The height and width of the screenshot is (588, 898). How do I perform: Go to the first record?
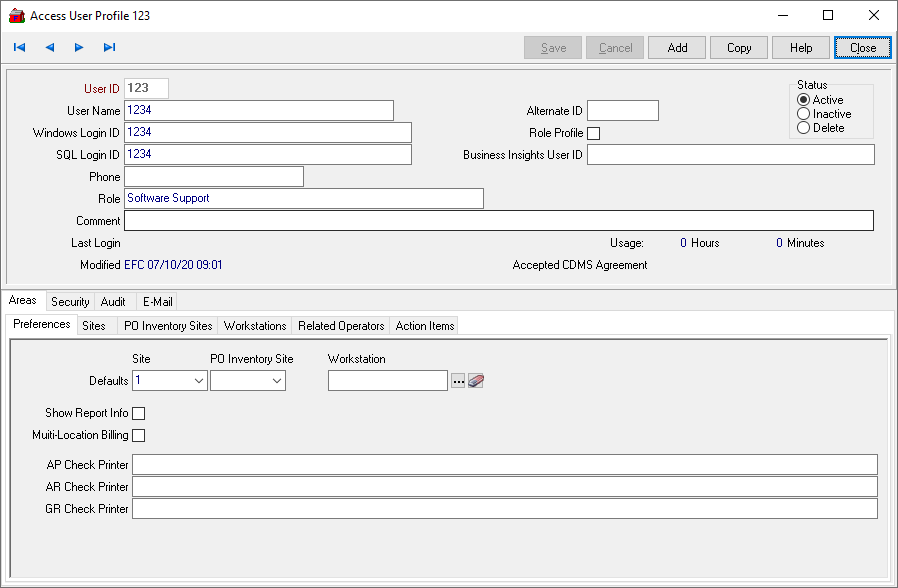pos(19,47)
